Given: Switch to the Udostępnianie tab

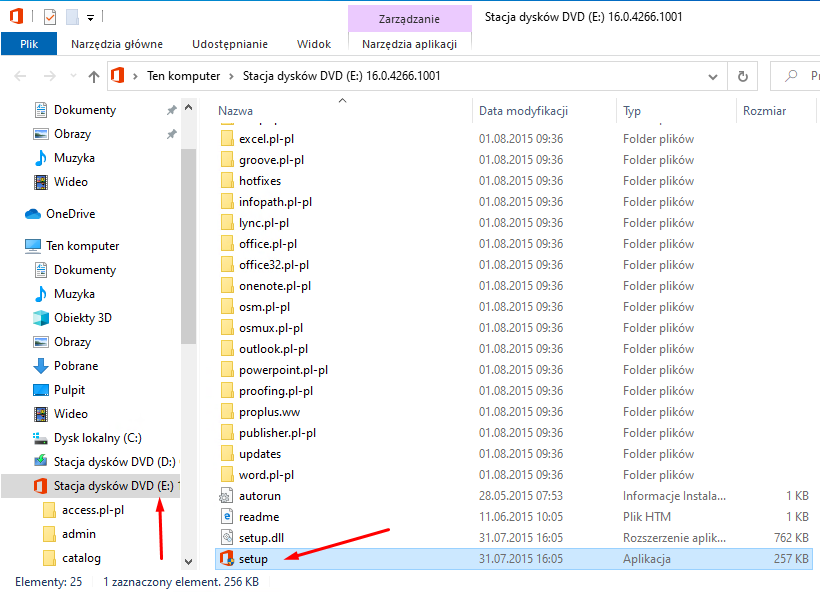Looking at the screenshot, I should (230, 44).
